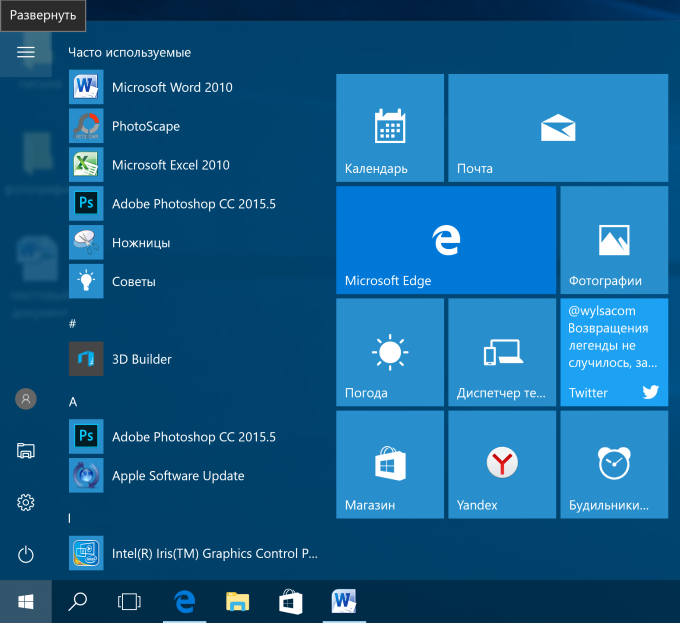Launch the Yandex browser tile
The image size is (680, 623).
[x=502, y=464]
